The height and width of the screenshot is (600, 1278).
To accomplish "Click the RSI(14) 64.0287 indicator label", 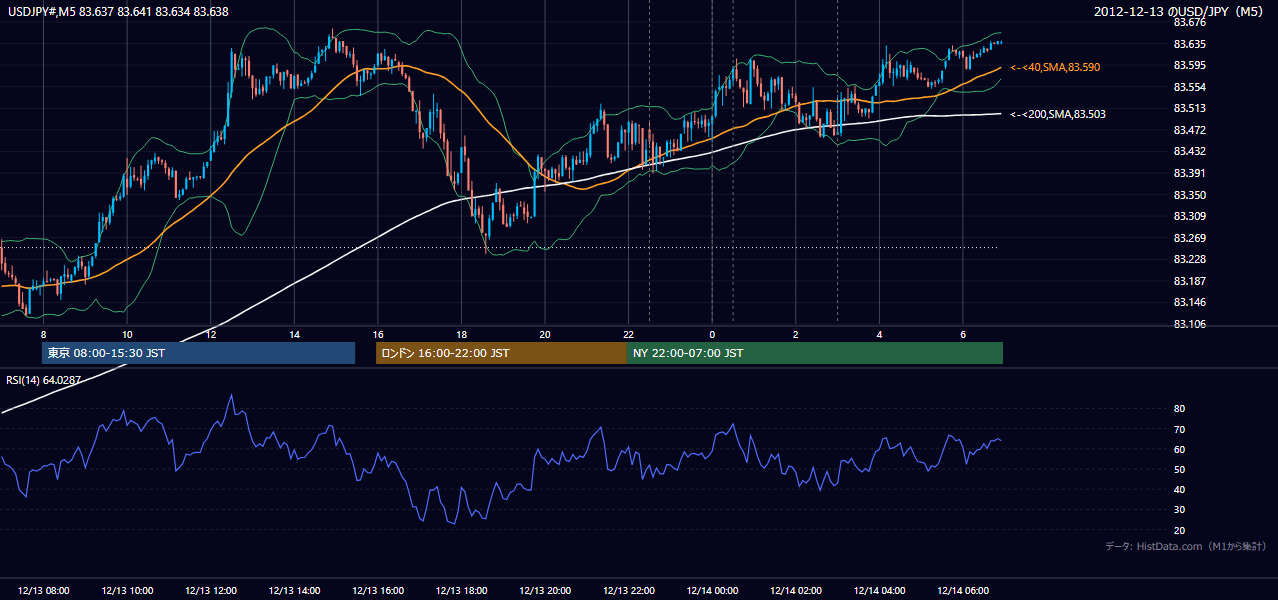I will click(43, 380).
